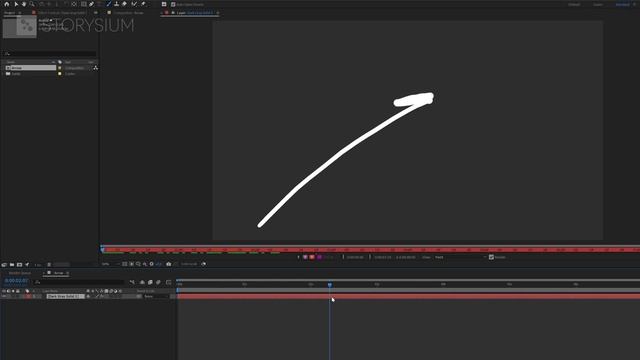Select the Pen tool
The width and height of the screenshot is (640, 360).
91,4
